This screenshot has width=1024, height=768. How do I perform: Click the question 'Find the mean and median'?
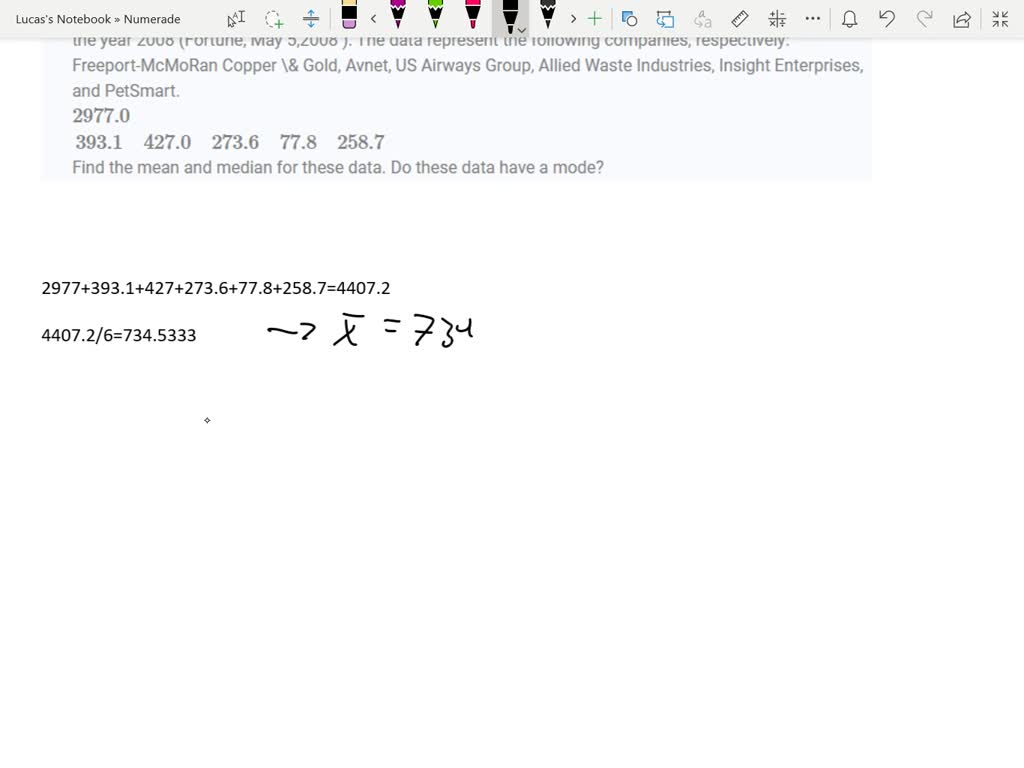338,167
